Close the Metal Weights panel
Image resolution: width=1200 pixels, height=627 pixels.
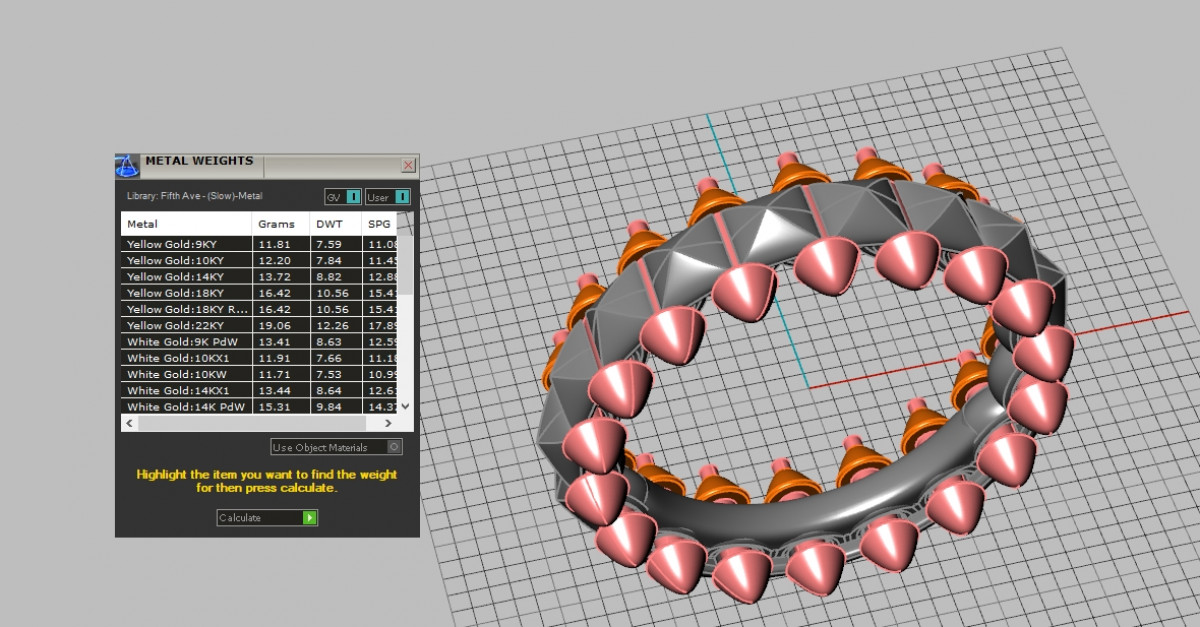(x=408, y=165)
